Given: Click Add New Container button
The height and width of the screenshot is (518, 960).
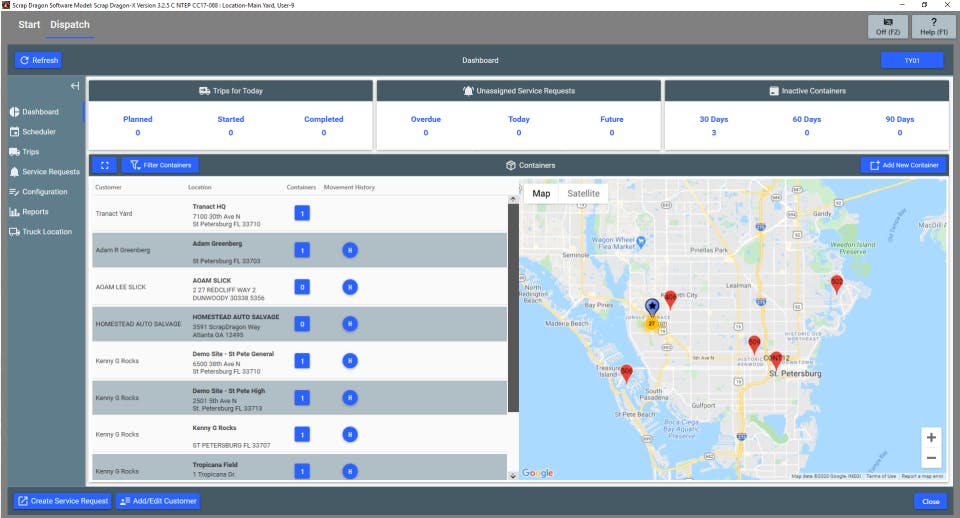Looking at the screenshot, I should 902,165.
